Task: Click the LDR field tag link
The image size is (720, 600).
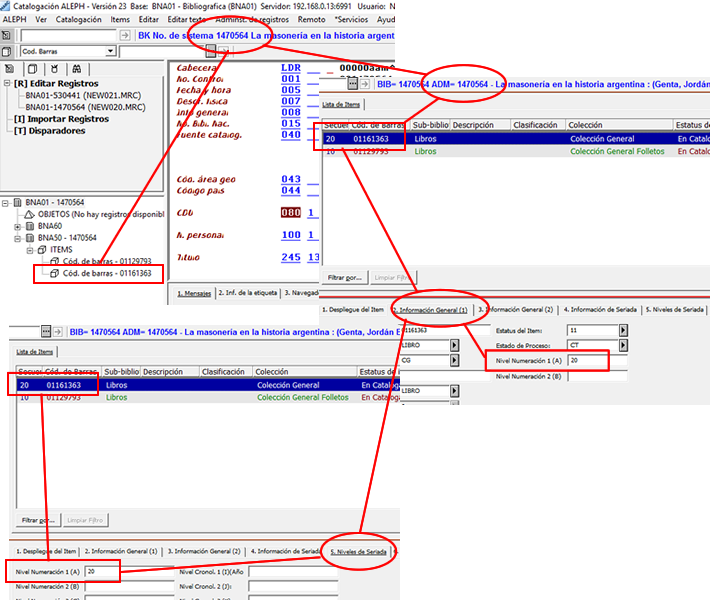Action: tap(291, 68)
